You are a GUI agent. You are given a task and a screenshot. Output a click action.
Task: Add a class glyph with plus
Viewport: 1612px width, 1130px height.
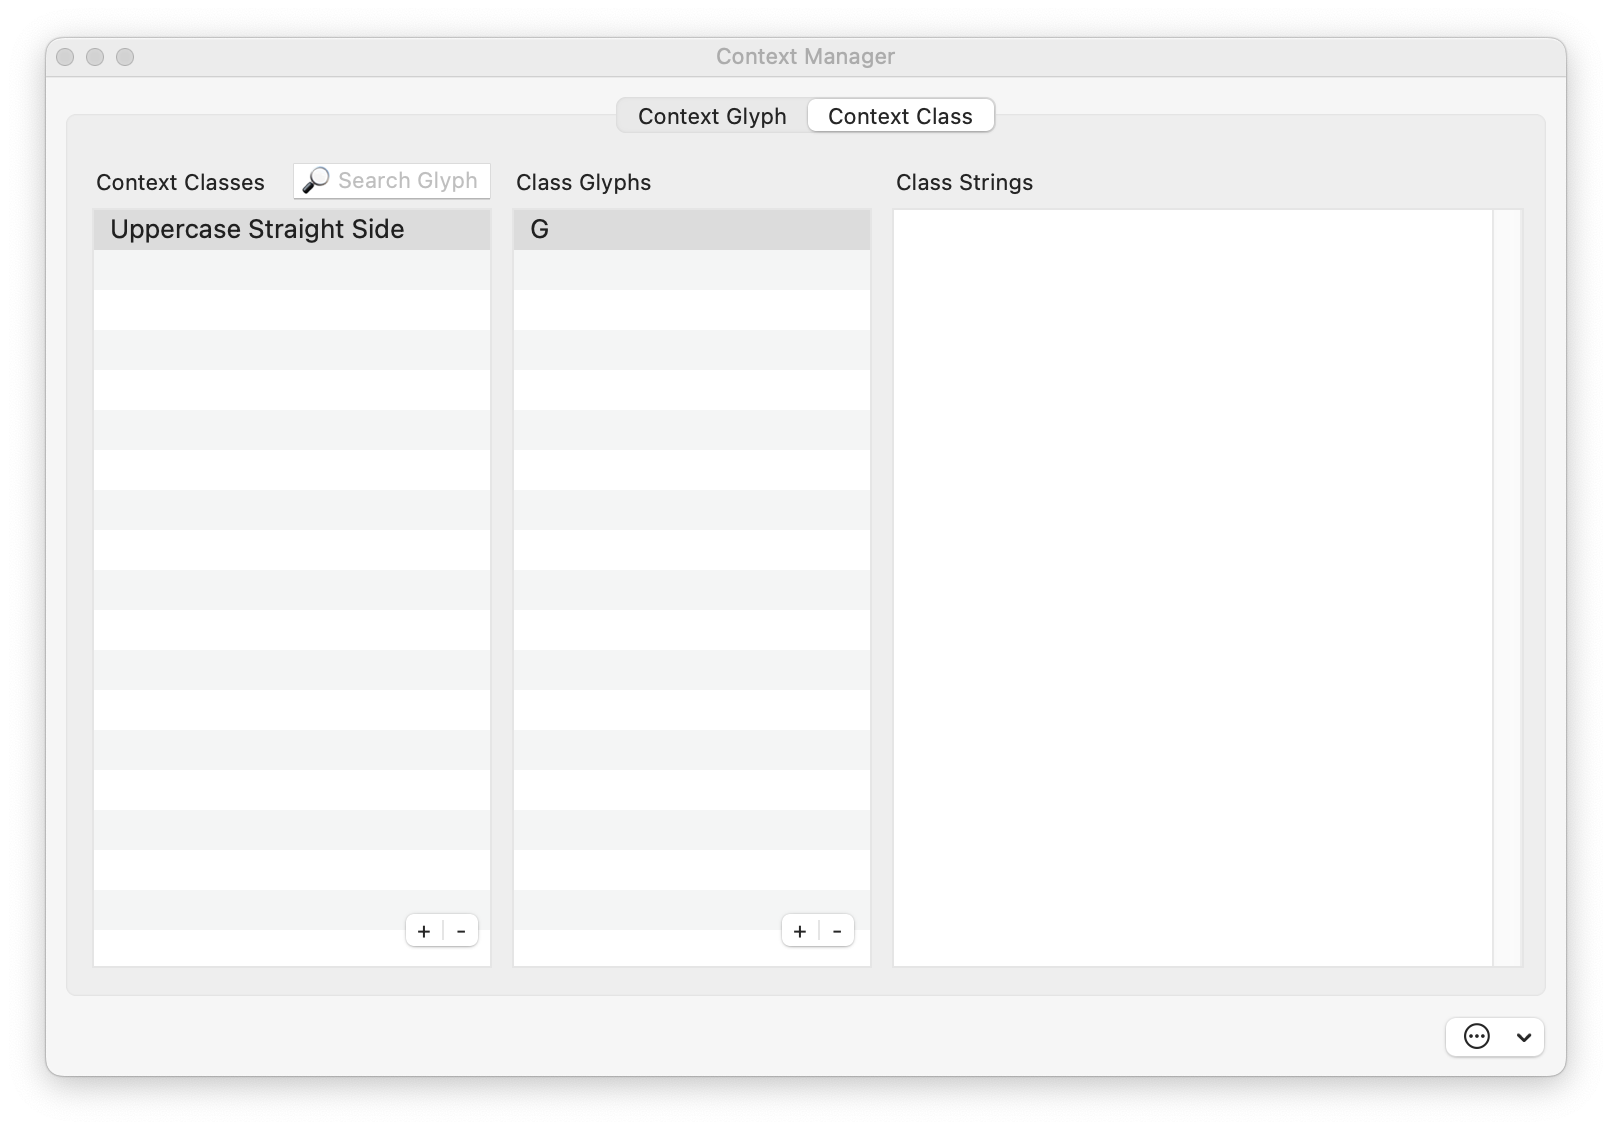coord(800,931)
